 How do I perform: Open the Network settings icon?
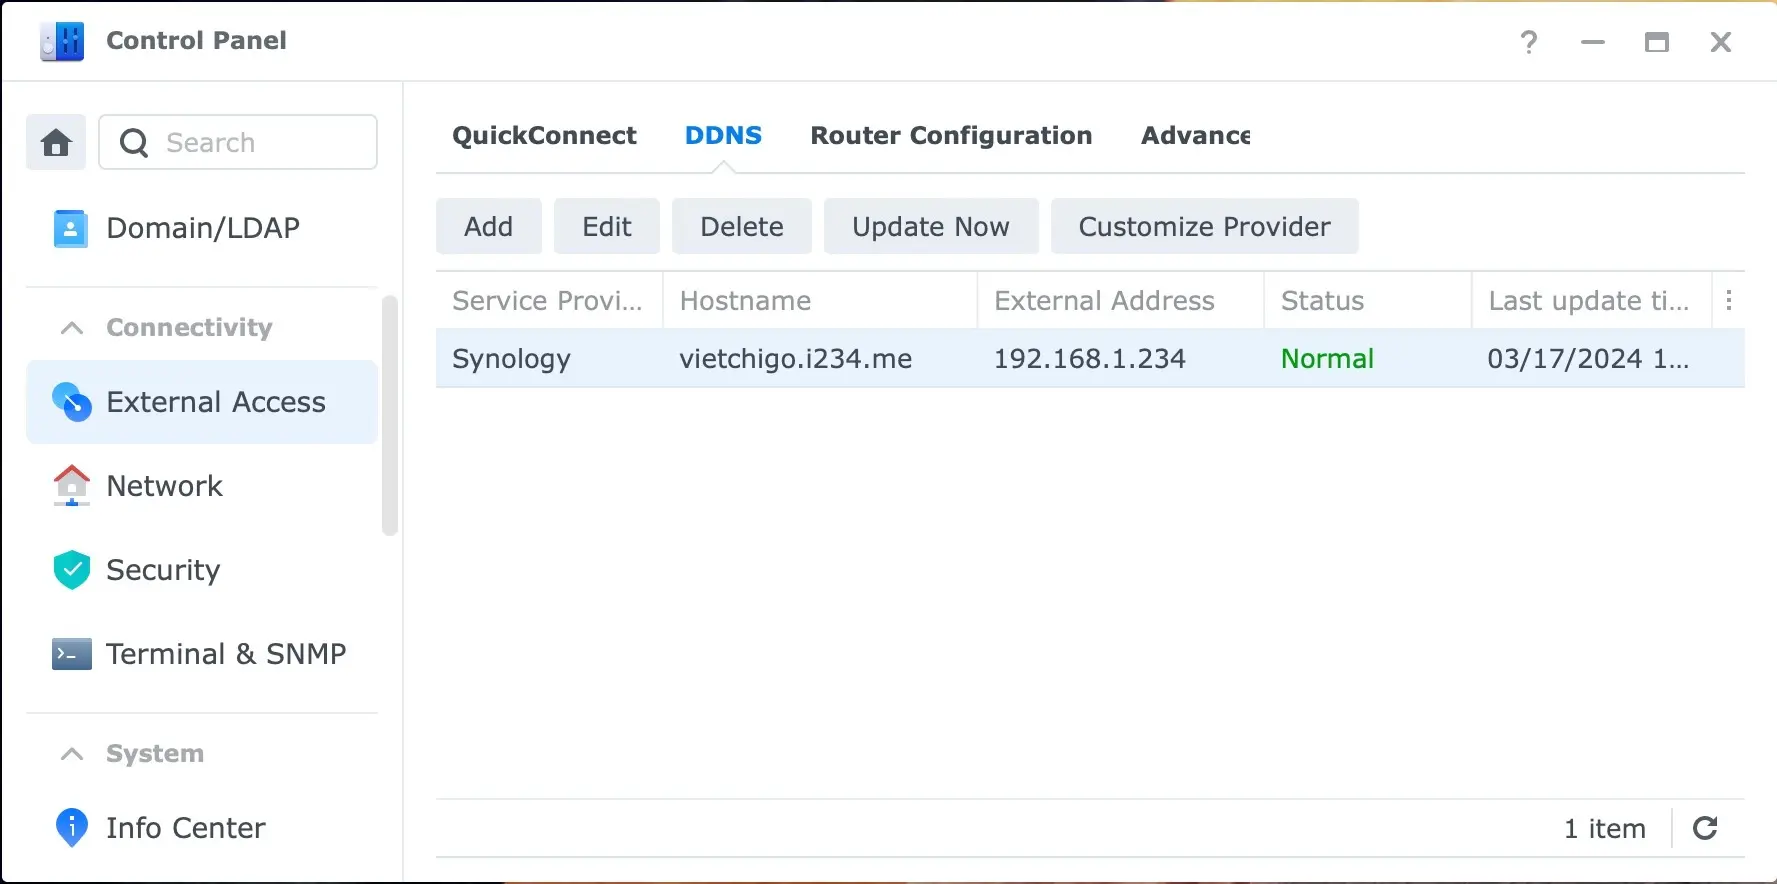pyautogui.click(x=71, y=486)
